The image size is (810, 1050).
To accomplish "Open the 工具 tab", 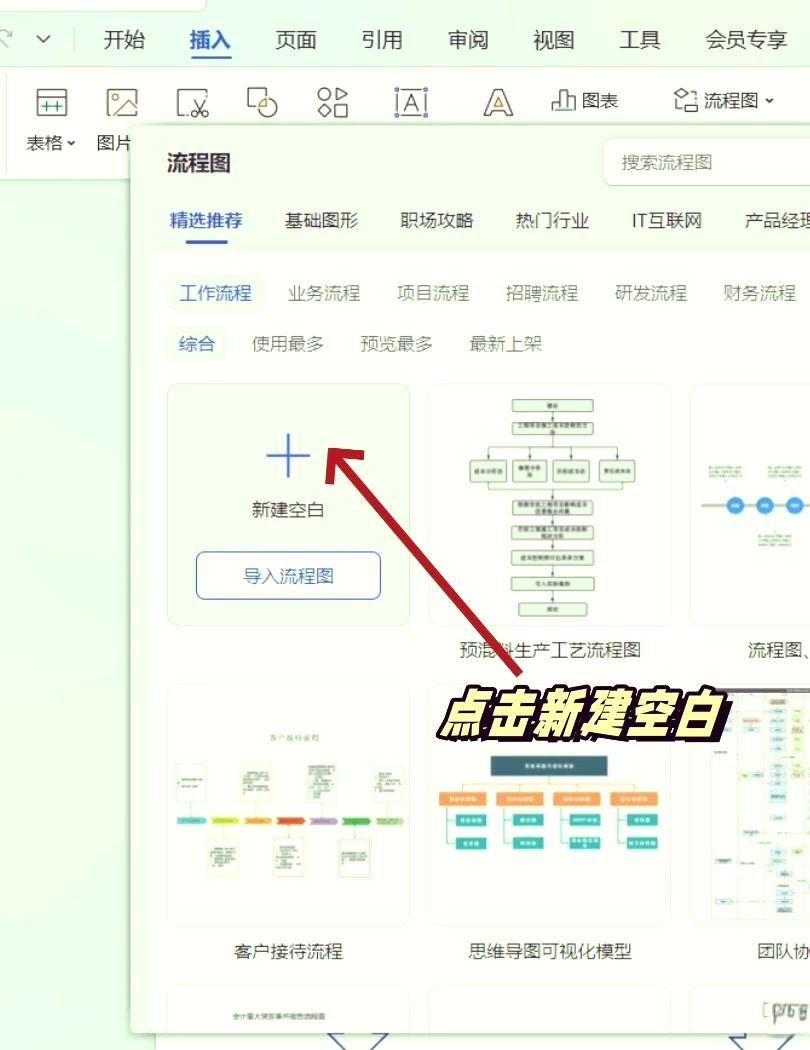I will coord(639,40).
